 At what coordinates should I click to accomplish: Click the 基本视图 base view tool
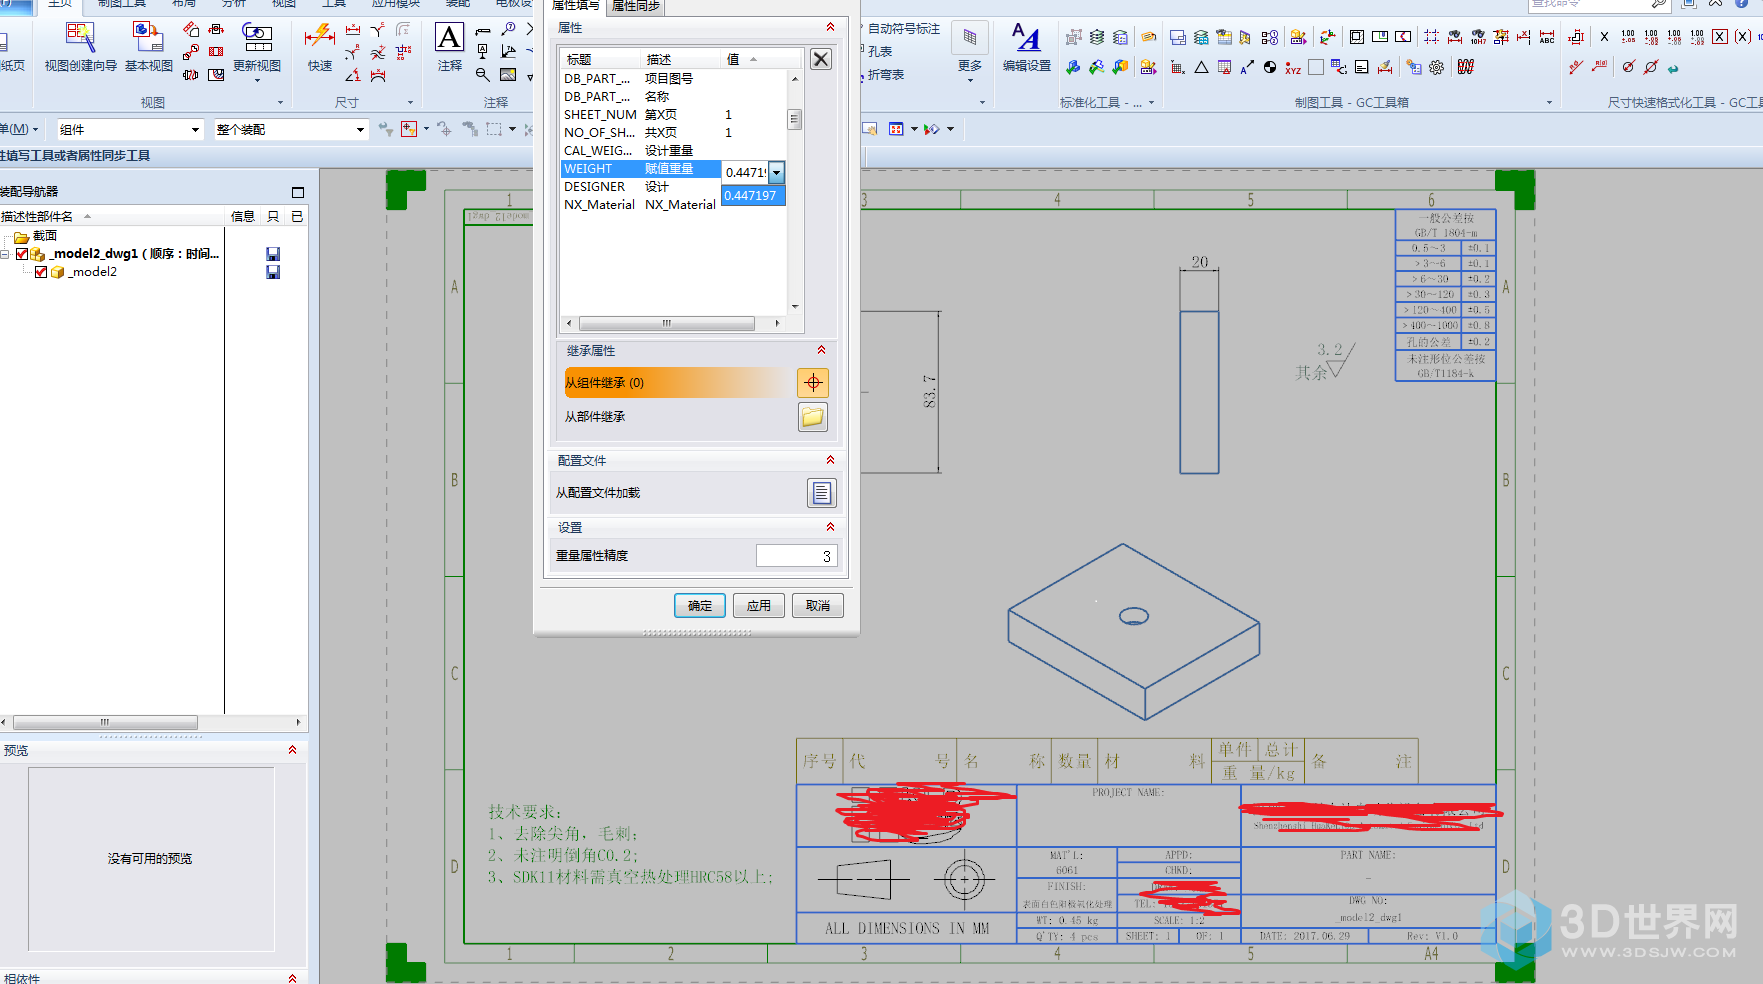pyautogui.click(x=148, y=47)
